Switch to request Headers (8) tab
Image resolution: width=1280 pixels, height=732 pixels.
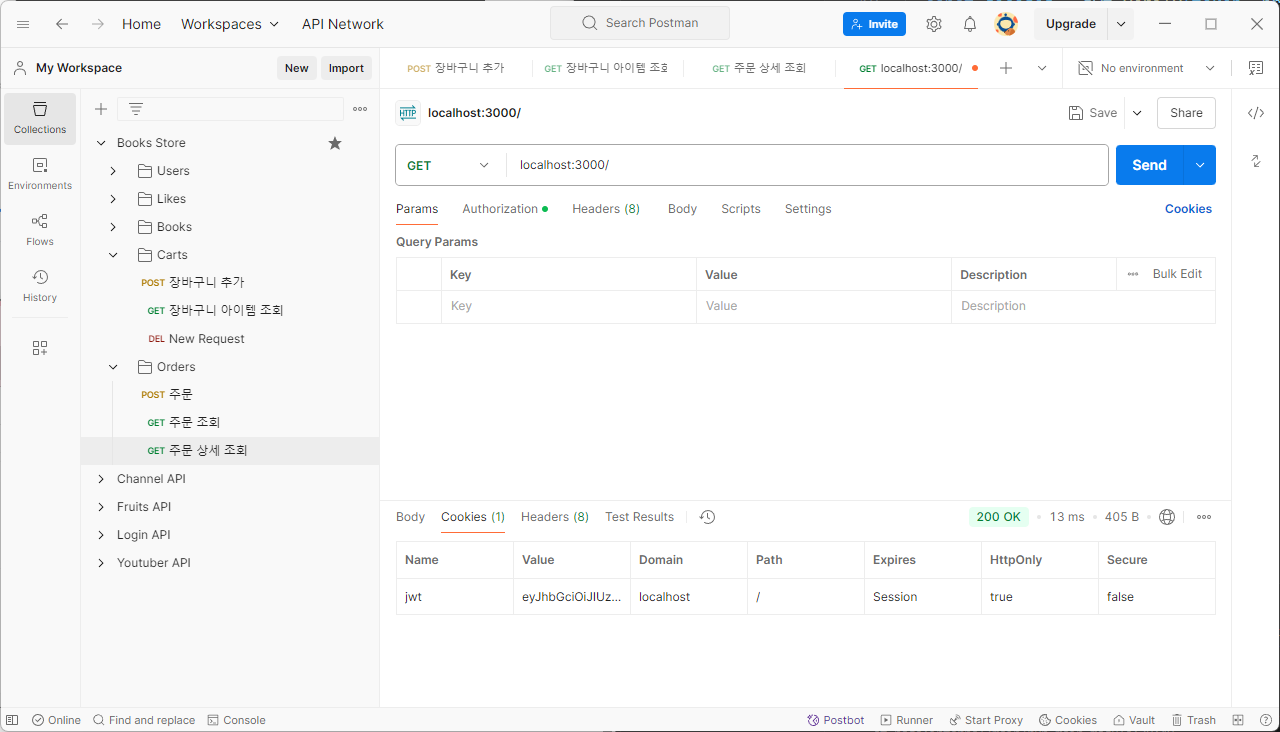tap(606, 209)
